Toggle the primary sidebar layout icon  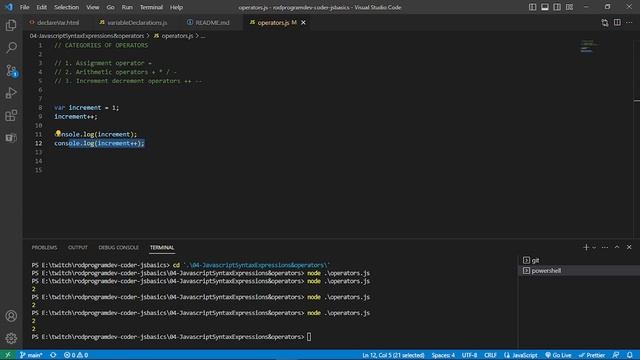pyautogui.click(x=532, y=7)
